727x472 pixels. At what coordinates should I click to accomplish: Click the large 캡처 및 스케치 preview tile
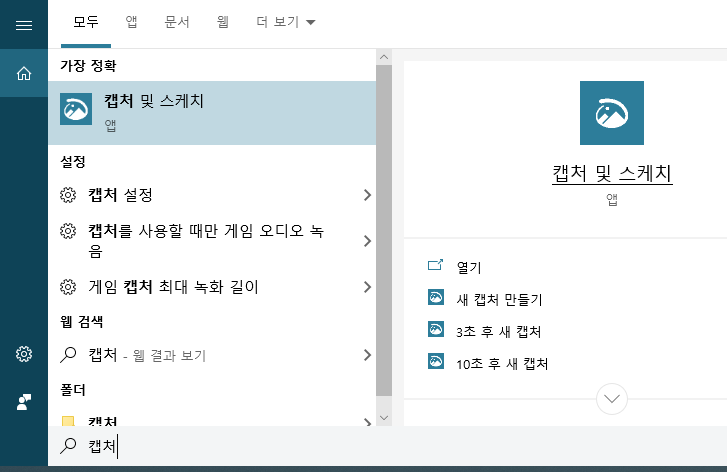click(x=612, y=113)
